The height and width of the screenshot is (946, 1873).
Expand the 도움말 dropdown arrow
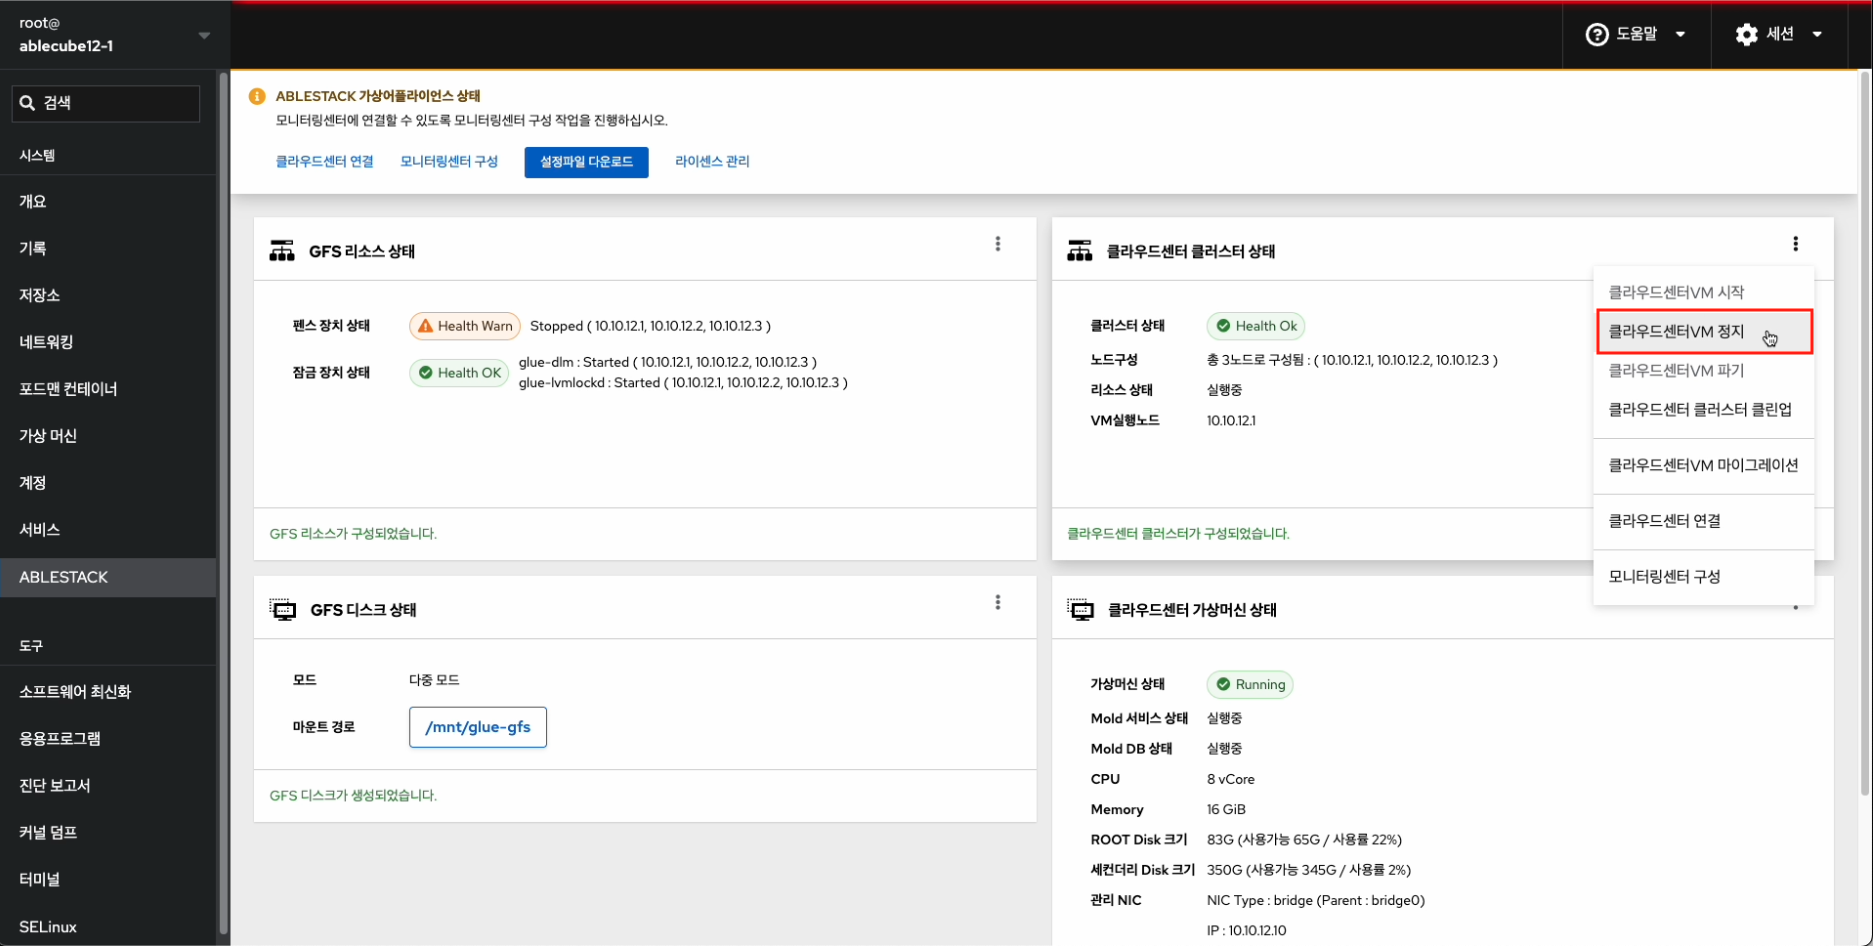coord(1681,34)
